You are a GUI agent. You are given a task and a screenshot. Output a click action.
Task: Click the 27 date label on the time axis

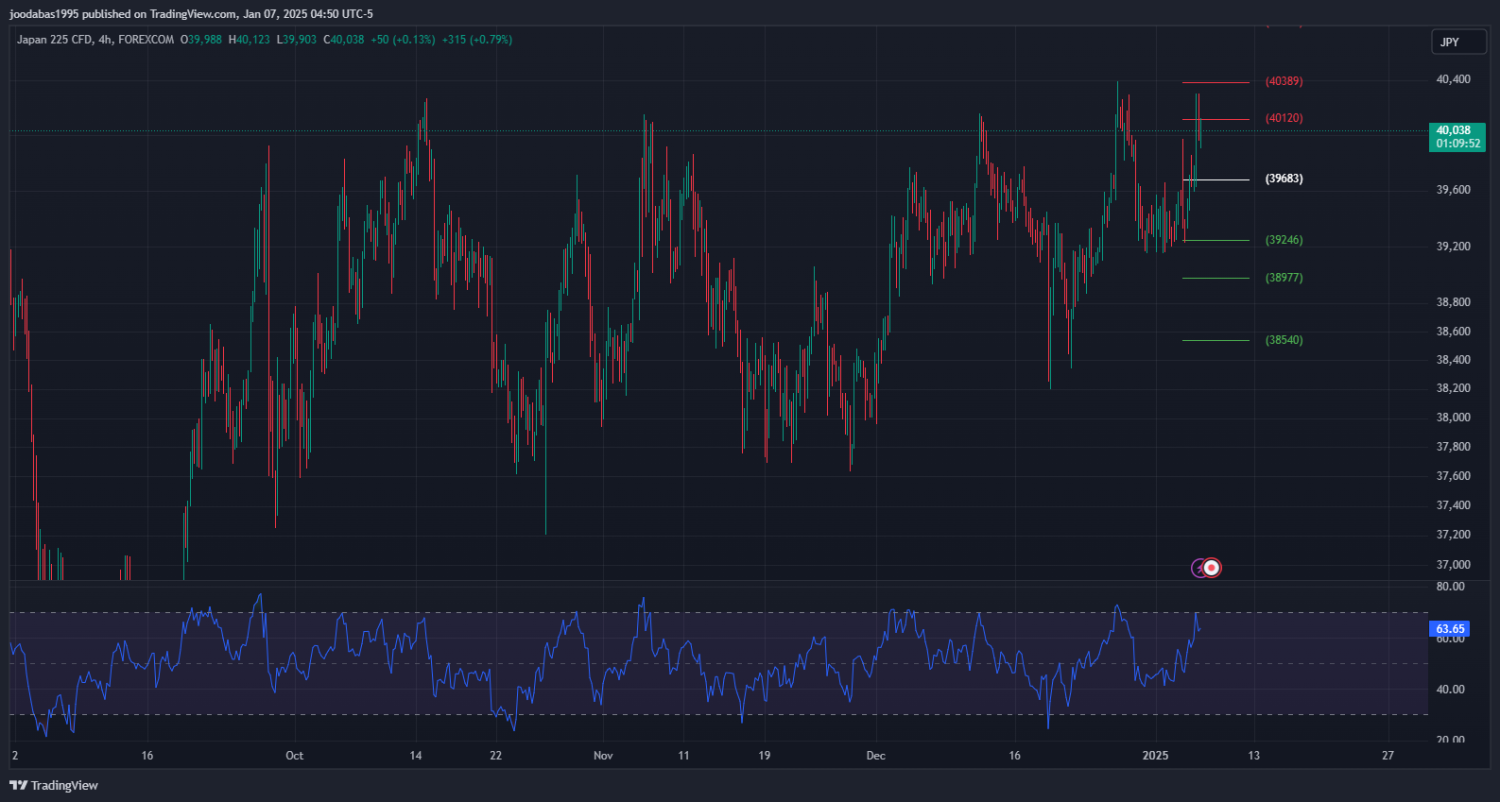point(1387,755)
